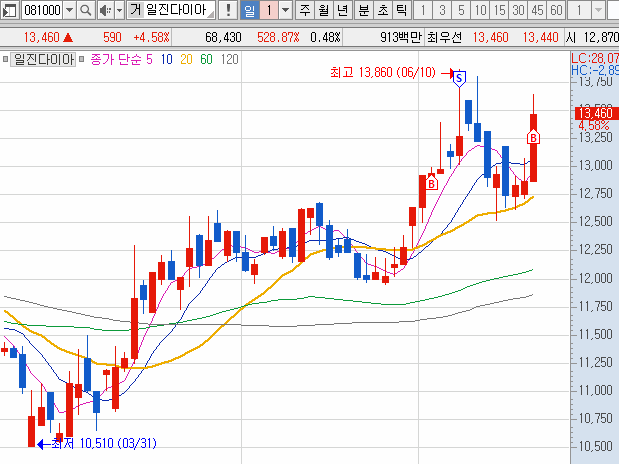Click the blue arrow at 최저 10,510 label

[x=42, y=443]
